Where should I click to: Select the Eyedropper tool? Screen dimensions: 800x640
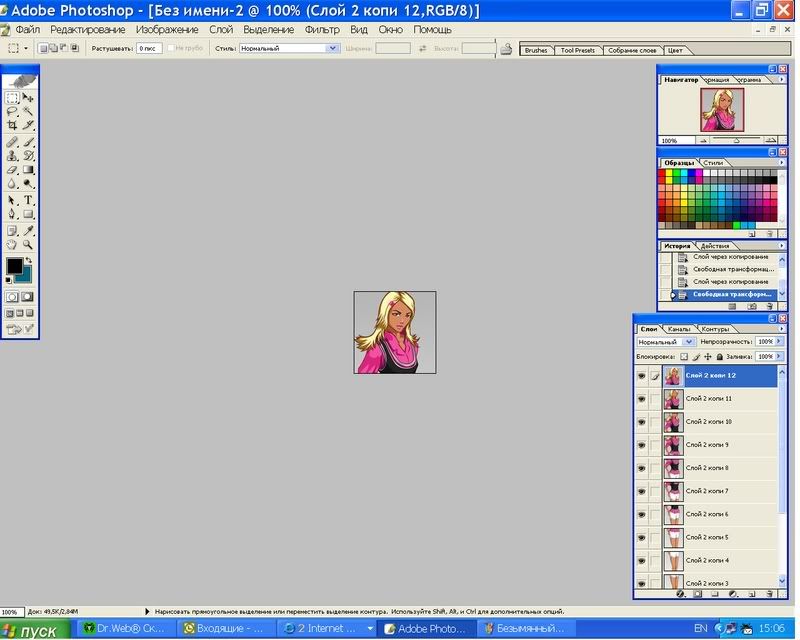(x=28, y=231)
